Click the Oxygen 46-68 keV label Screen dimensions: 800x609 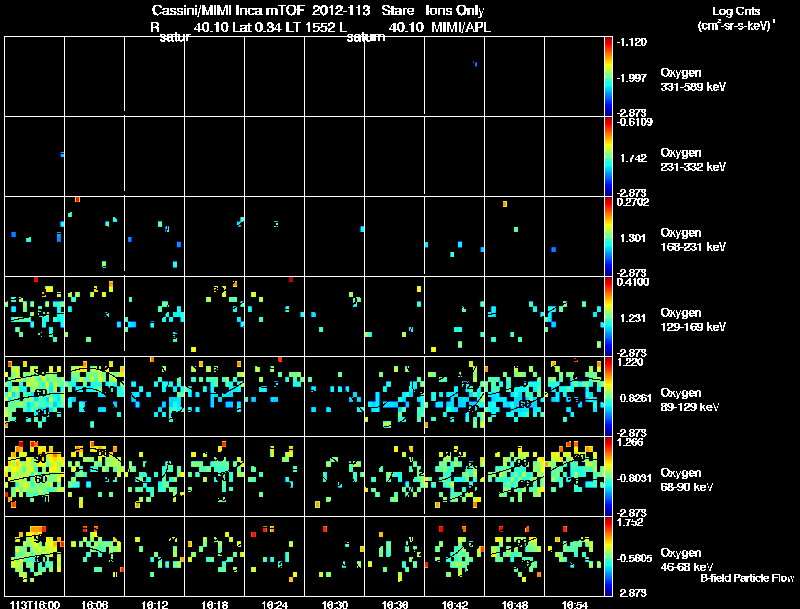click(687, 560)
